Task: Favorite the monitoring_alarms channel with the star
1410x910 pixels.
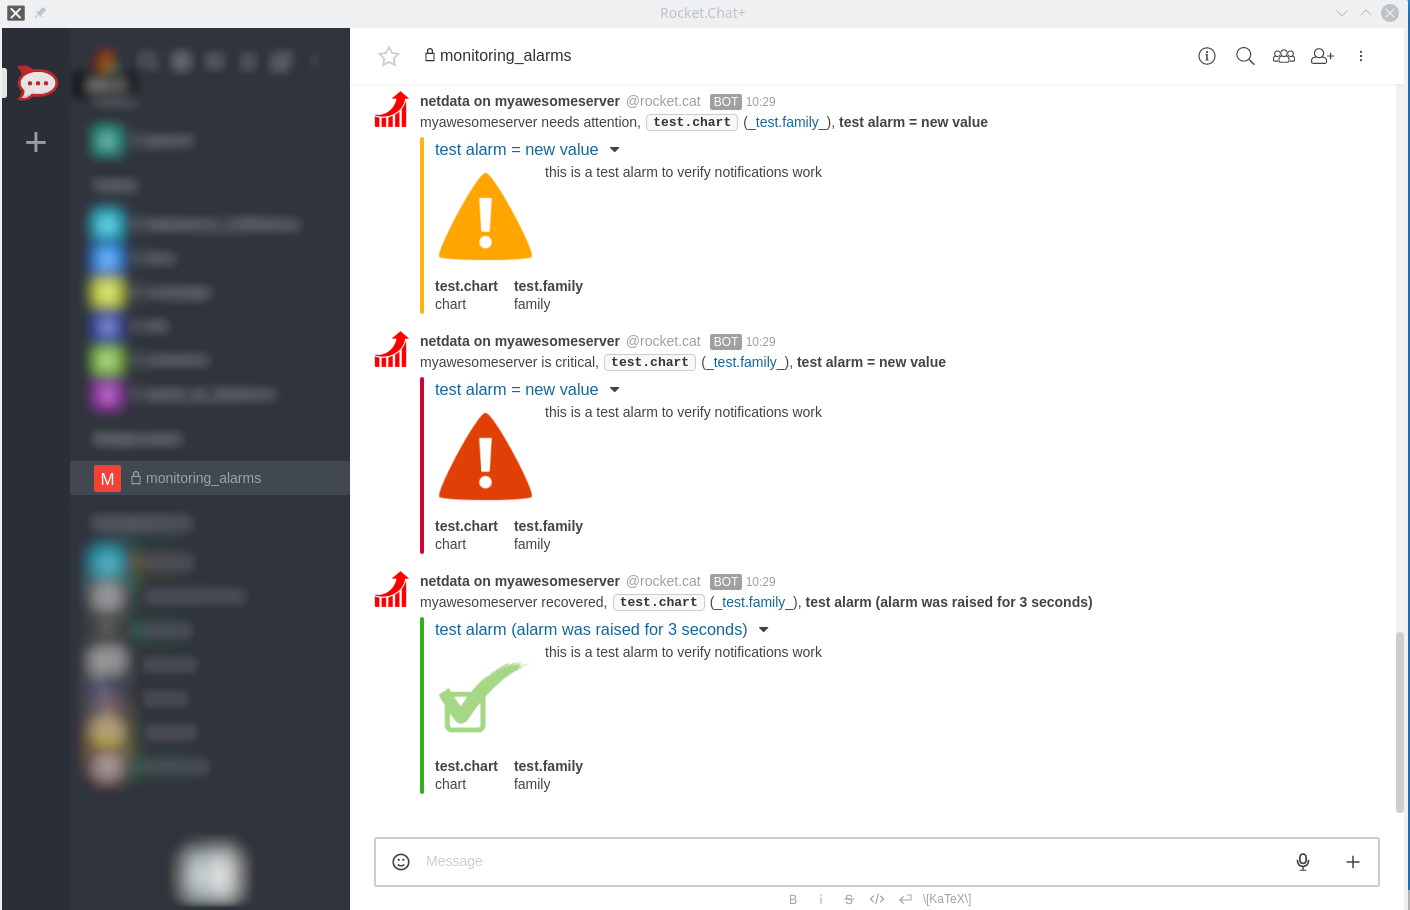Action: (389, 56)
